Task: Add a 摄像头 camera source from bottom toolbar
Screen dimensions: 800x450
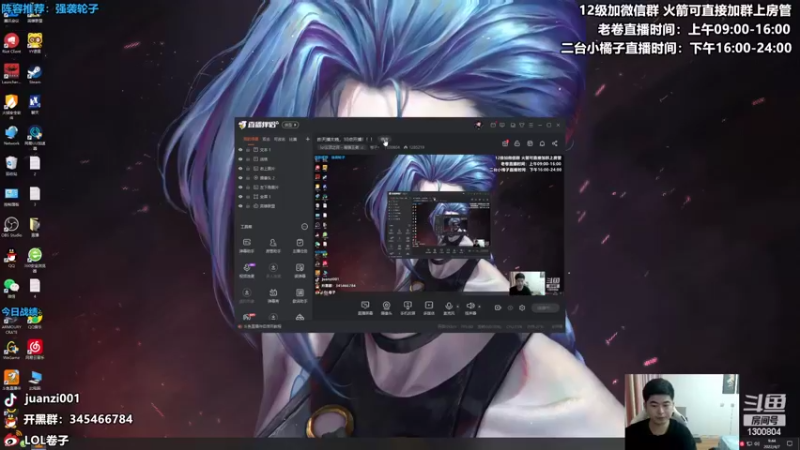Action: [x=386, y=308]
